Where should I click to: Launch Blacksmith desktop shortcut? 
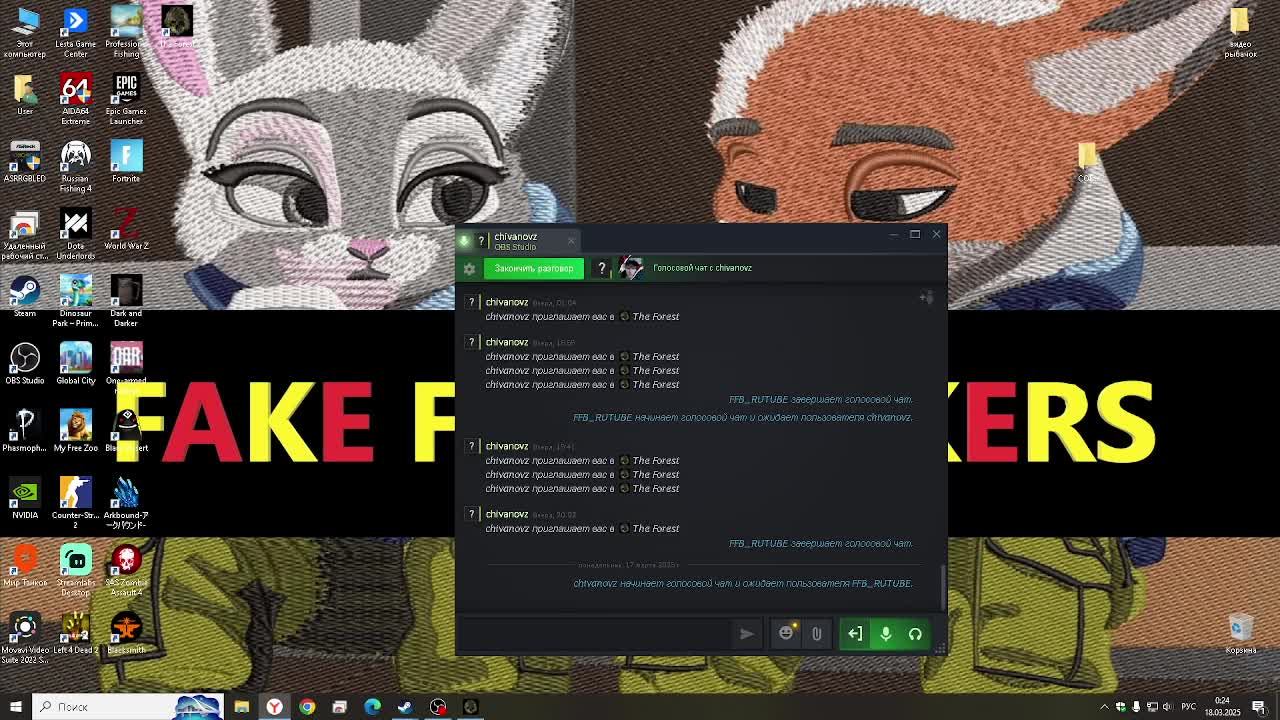tap(126, 633)
